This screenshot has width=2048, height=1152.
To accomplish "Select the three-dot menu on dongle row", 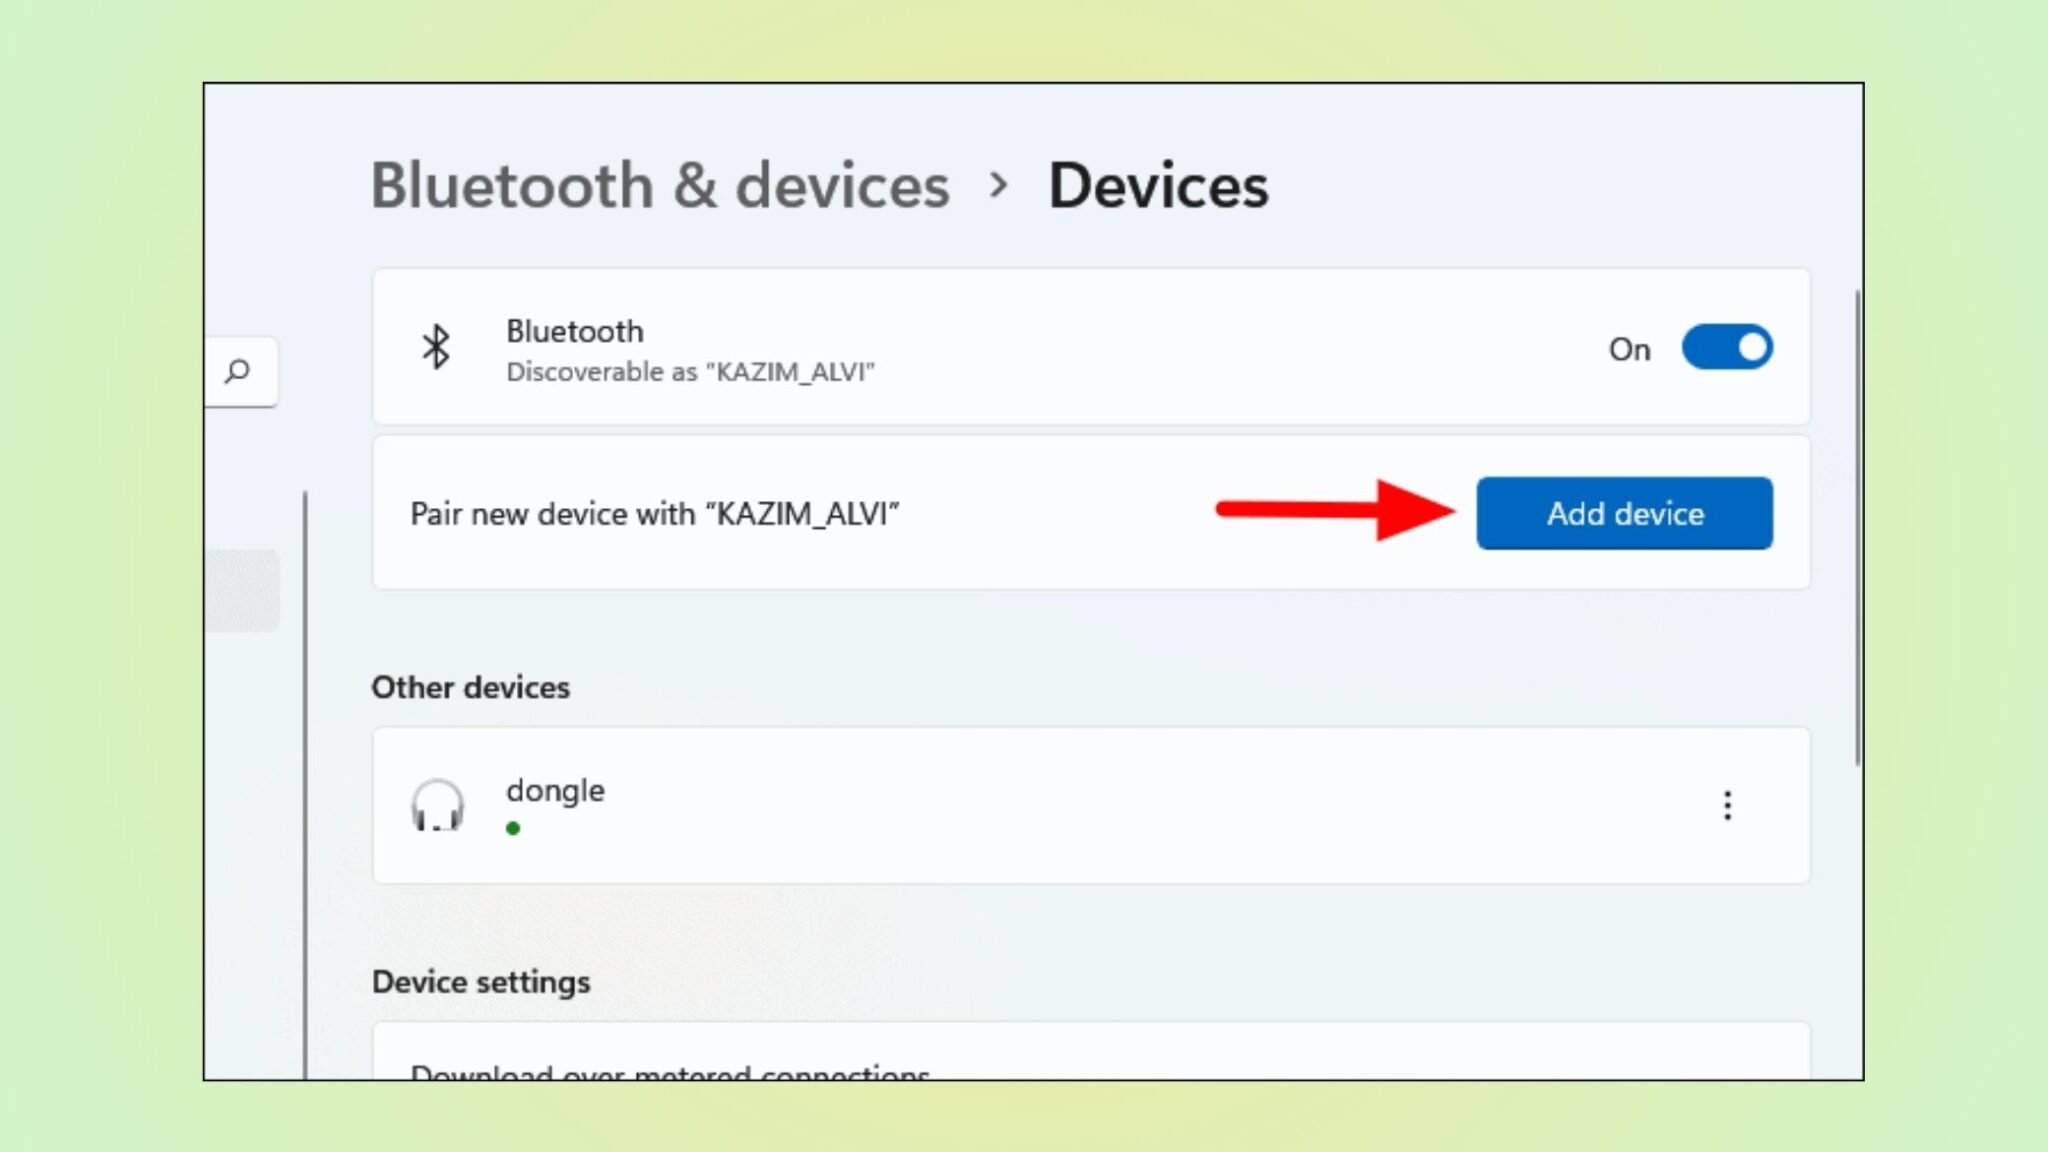I will [1727, 806].
